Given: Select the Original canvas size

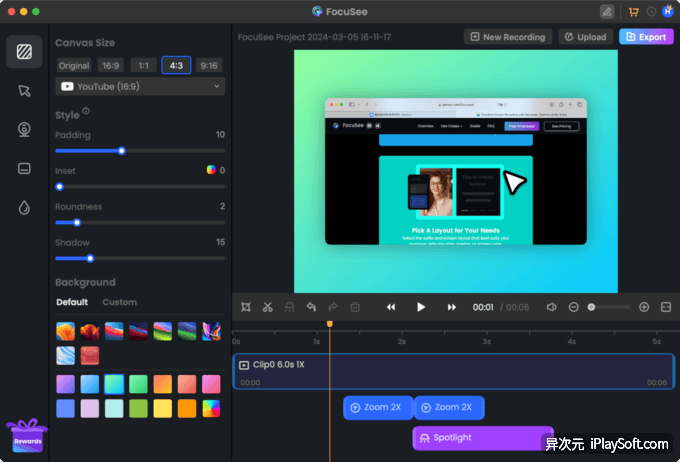Looking at the screenshot, I should click(x=74, y=66).
